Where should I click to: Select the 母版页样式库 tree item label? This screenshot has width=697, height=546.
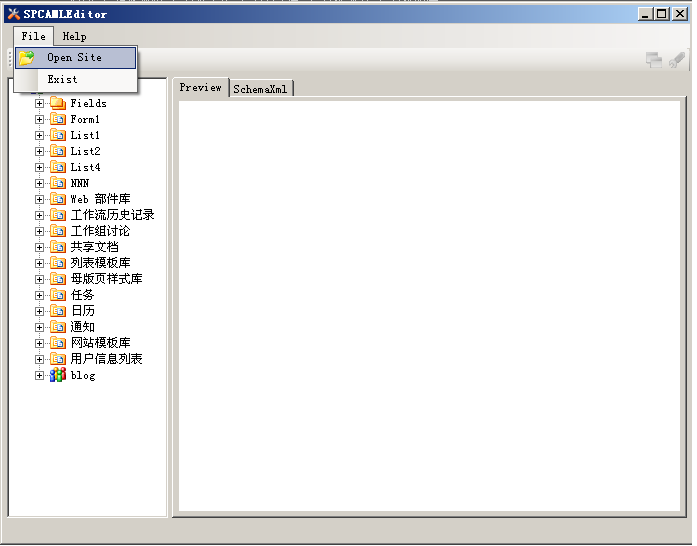(x=107, y=279)
